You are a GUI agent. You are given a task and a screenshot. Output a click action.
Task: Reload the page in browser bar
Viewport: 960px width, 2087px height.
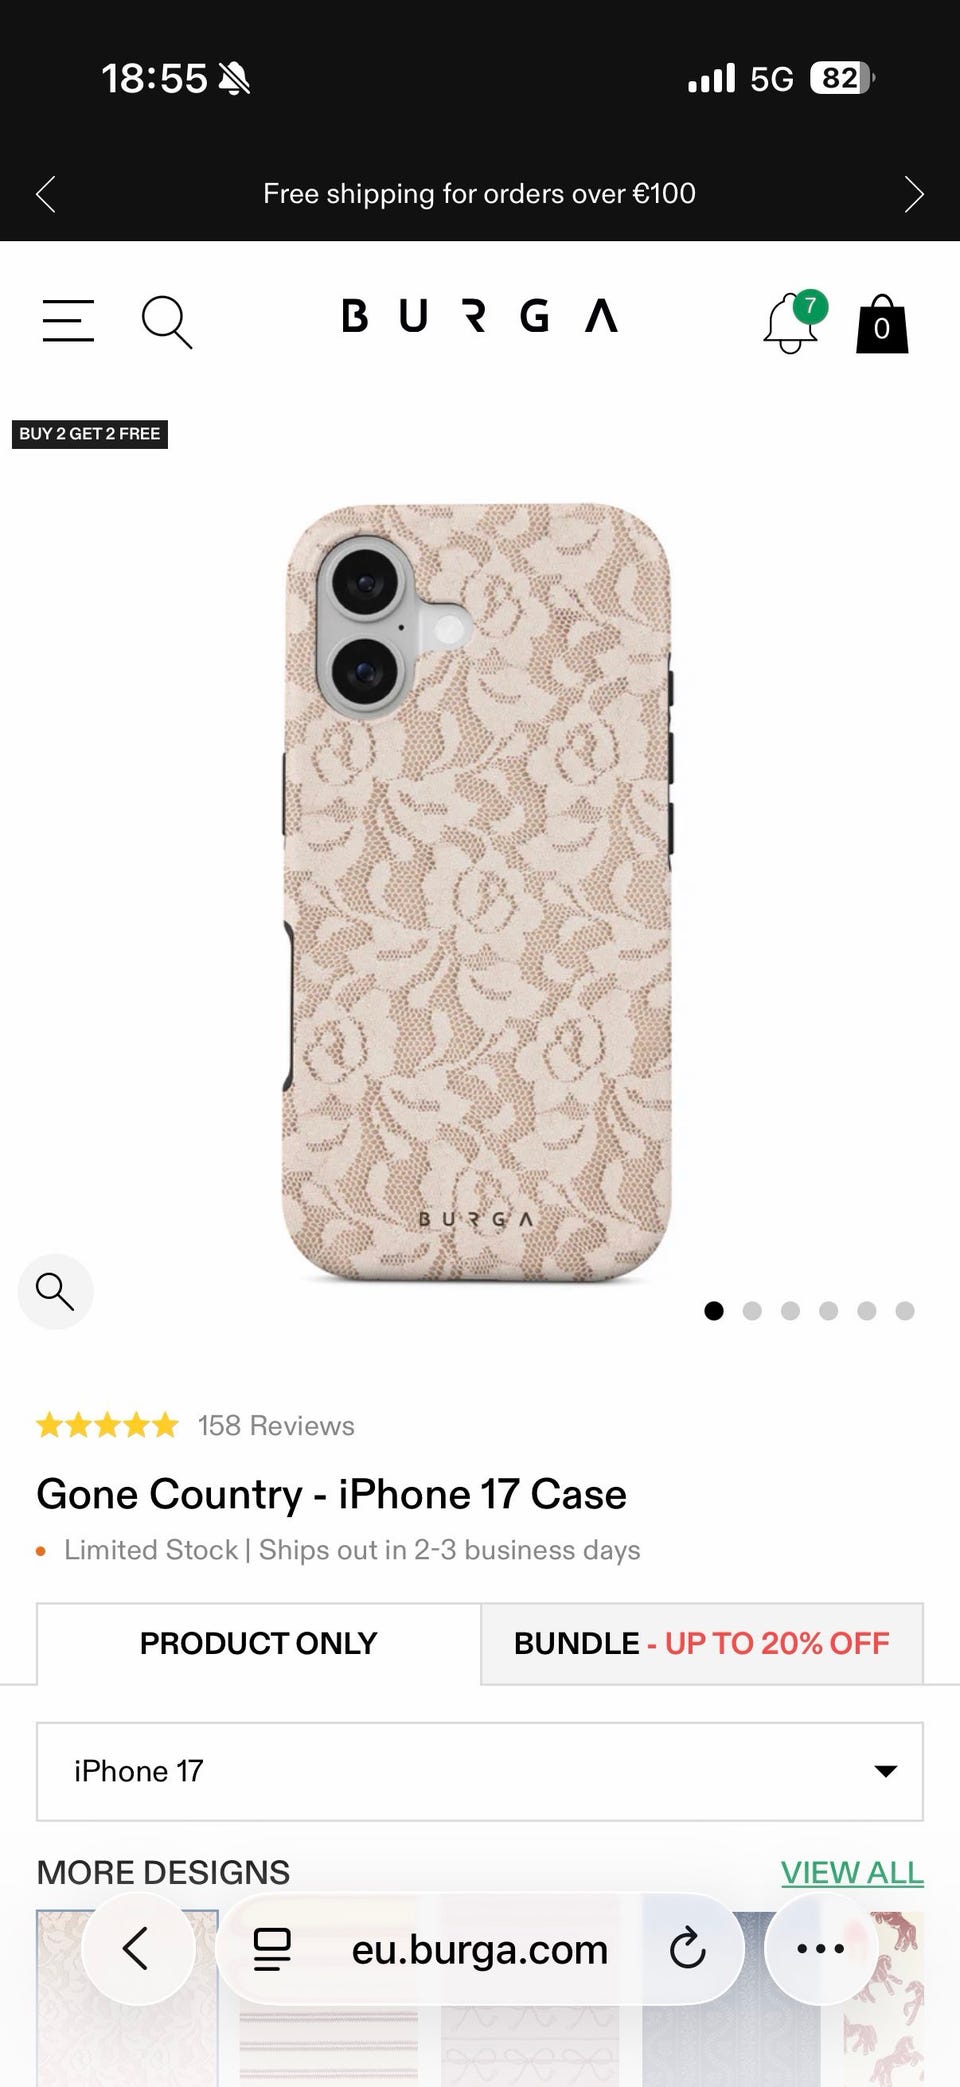pos(687,1948)
